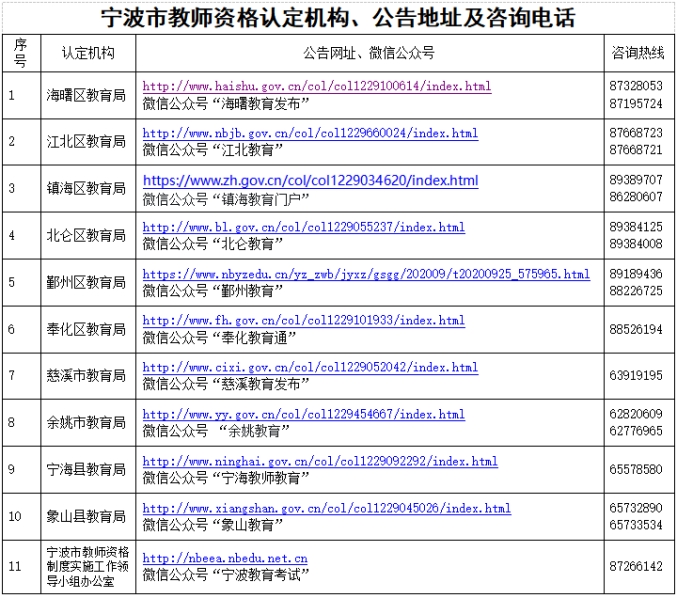
Task: Open the fh.gov.cn announcement link
Action: 304,320
